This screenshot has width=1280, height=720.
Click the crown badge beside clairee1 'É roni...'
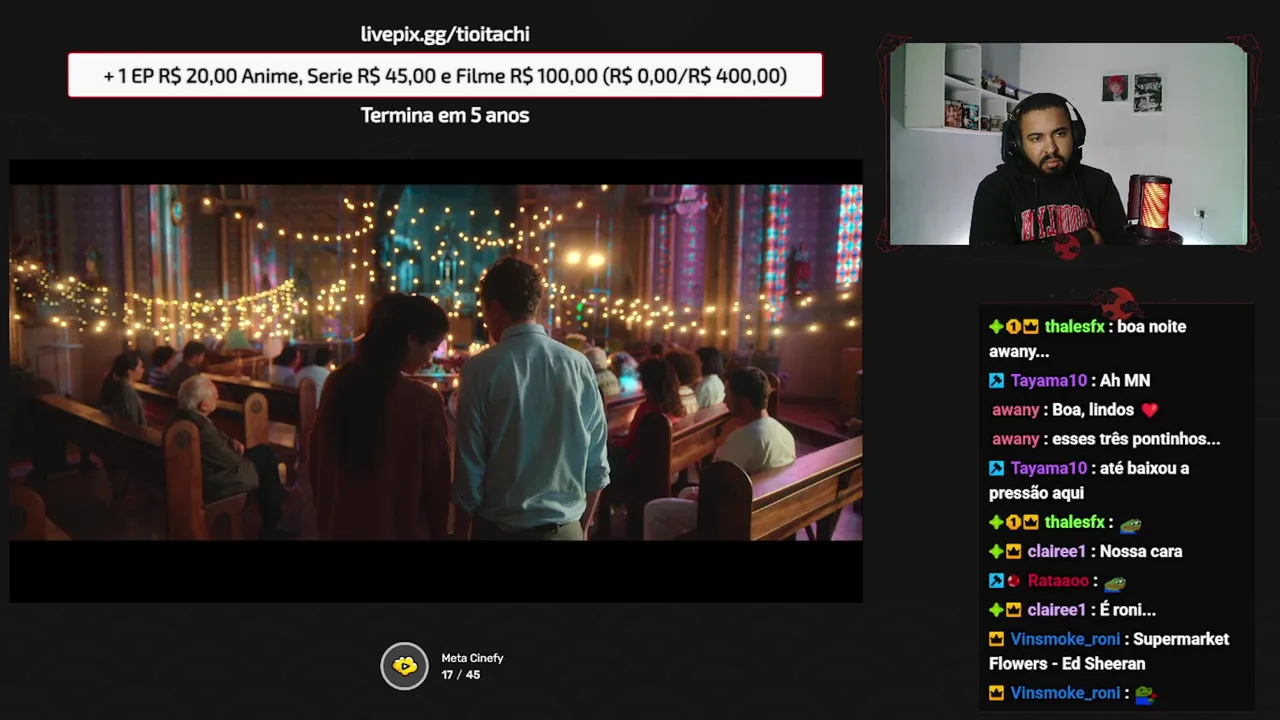pos(1013,610)
